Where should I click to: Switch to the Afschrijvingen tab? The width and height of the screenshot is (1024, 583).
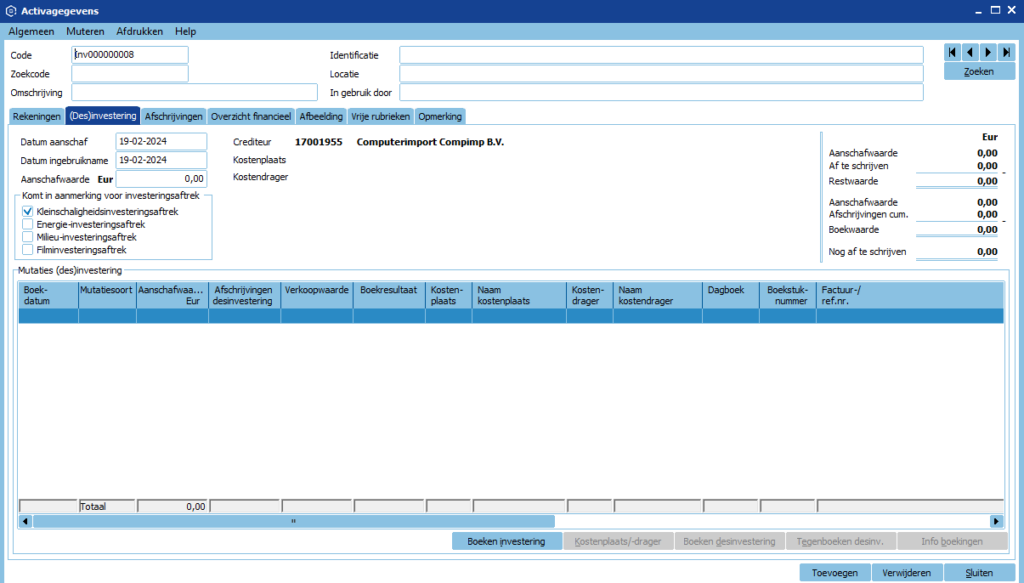pyautogui.click(x=174, y=116)
